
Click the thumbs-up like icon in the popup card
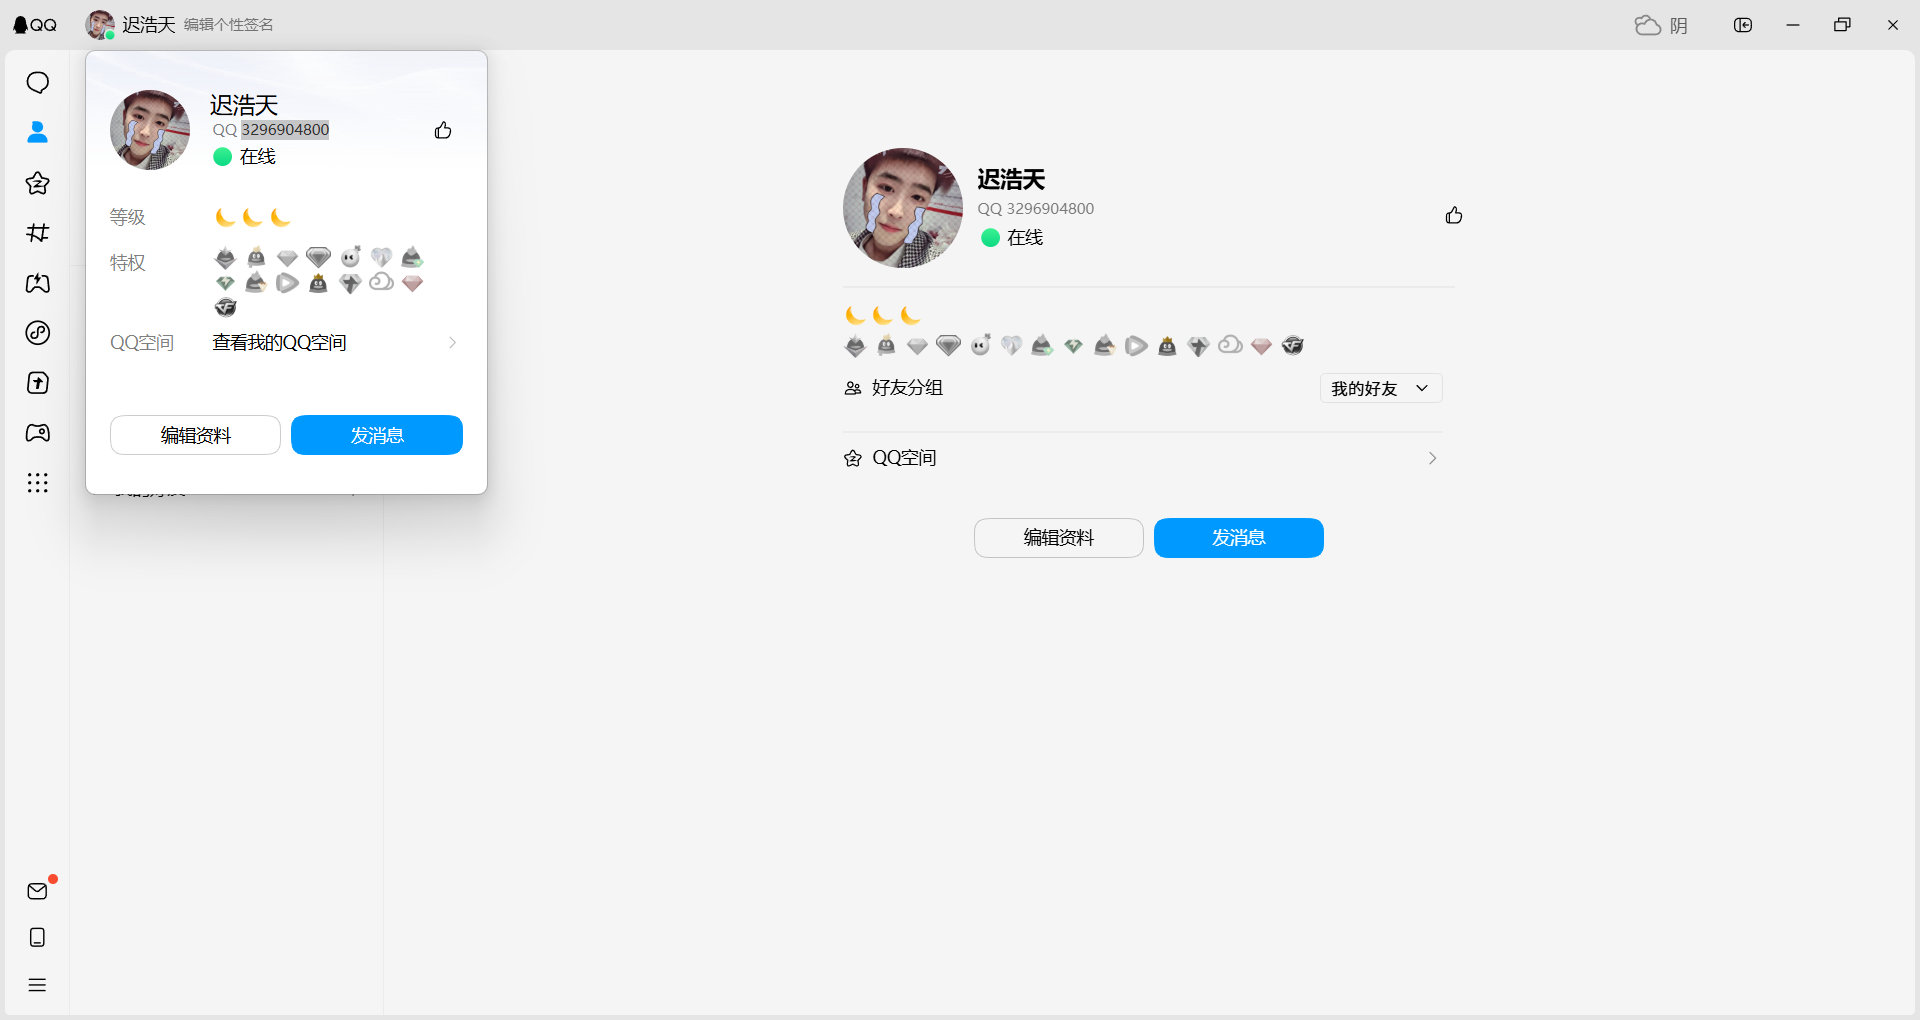(443, 130)
